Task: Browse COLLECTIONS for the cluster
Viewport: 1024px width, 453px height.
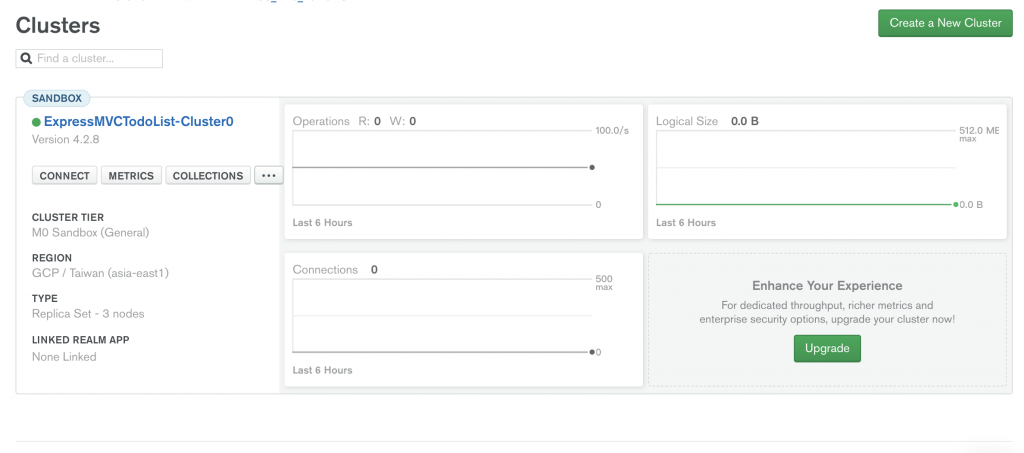Action: [x=208, y=176]
